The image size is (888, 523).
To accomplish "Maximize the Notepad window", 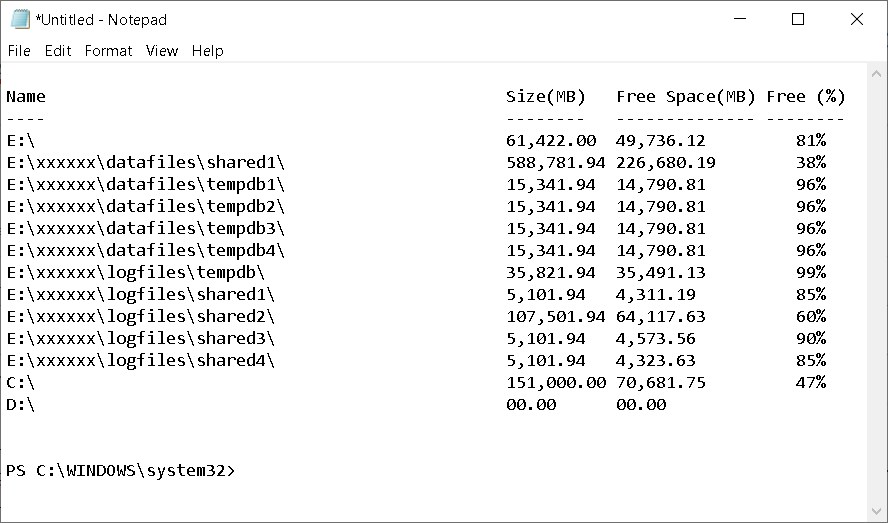I will pos(798,19).
